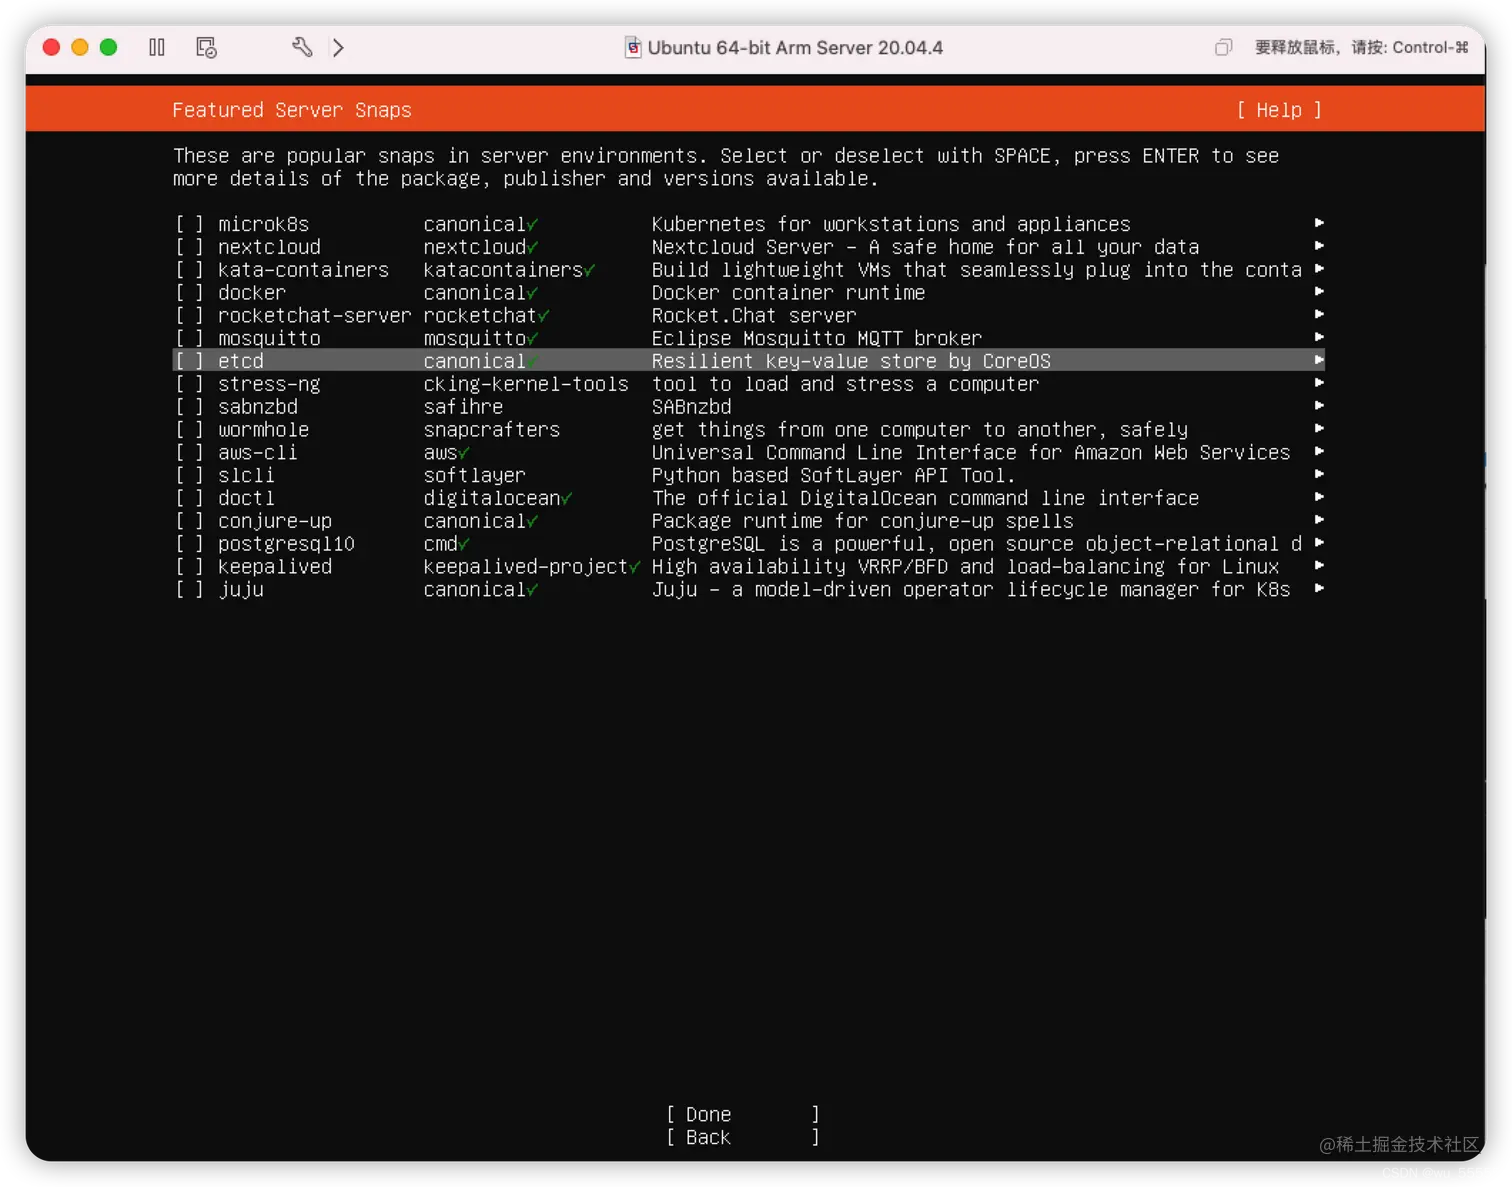Expand details arrow for the nextcloud row
1512x1187 pixels.
pos(1319,246)
